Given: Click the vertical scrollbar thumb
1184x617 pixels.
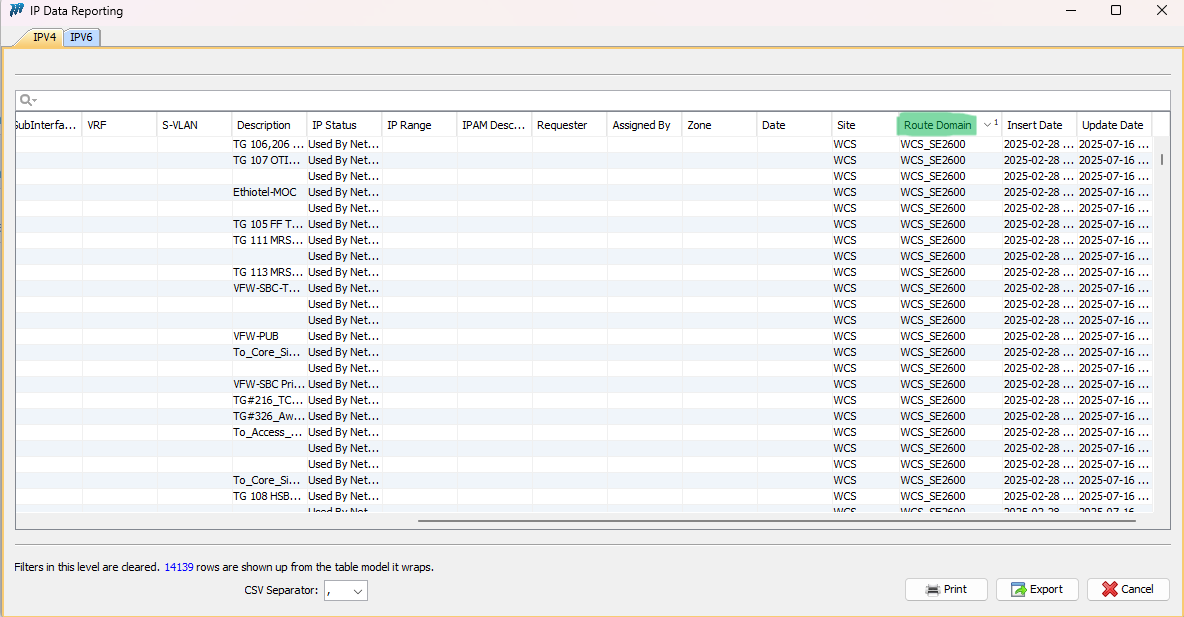Looking at the screenshot, I should (1161, 159).
